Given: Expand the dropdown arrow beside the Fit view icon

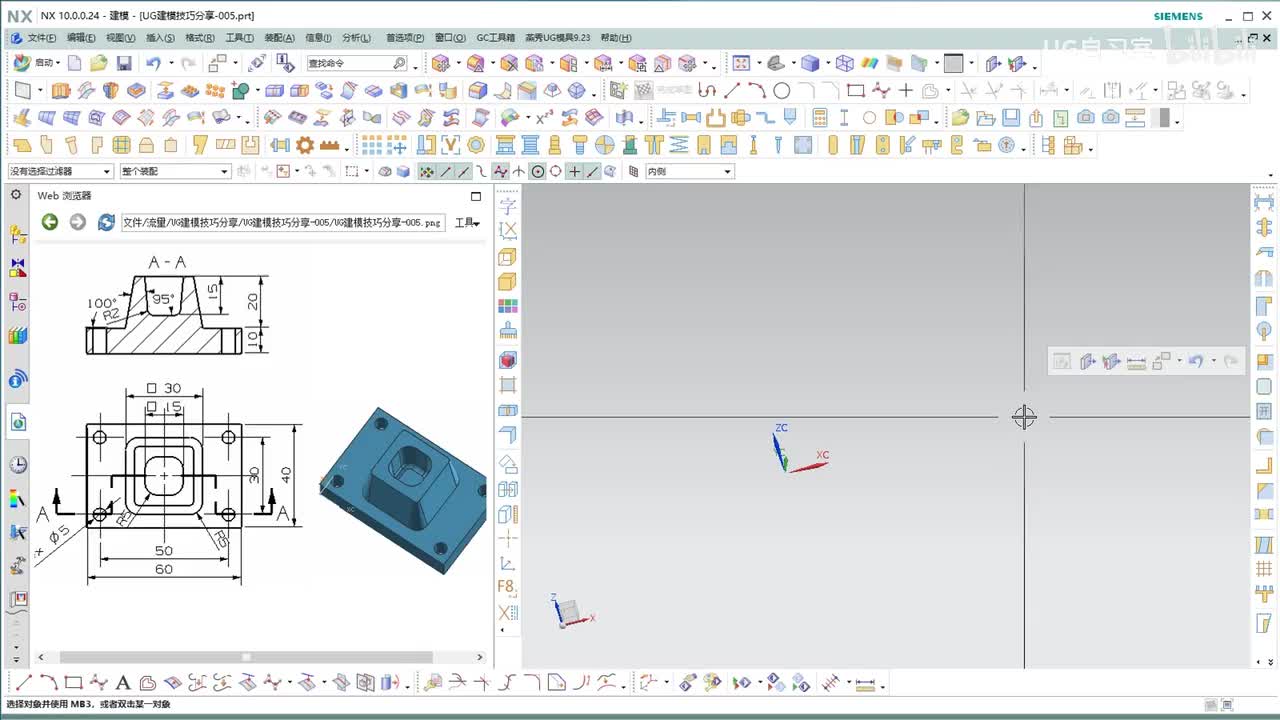Looking at the screenshot, I should (x=757, y=63).
